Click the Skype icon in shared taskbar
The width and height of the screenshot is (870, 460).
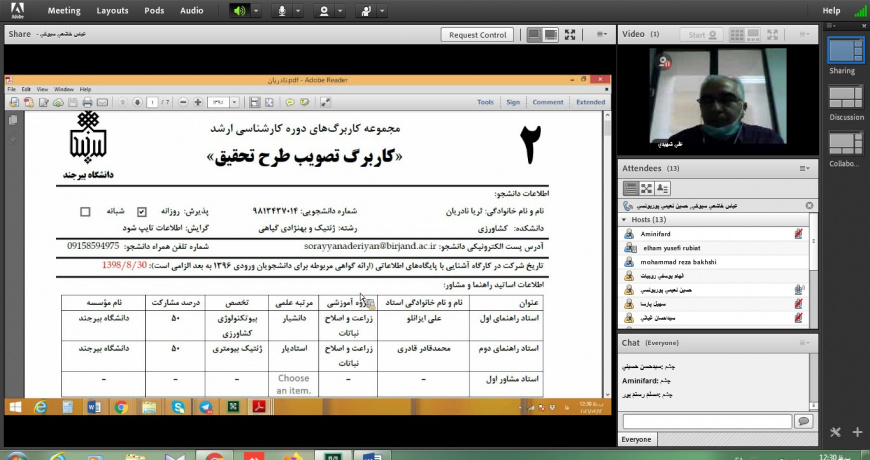[x=178, y=407]
